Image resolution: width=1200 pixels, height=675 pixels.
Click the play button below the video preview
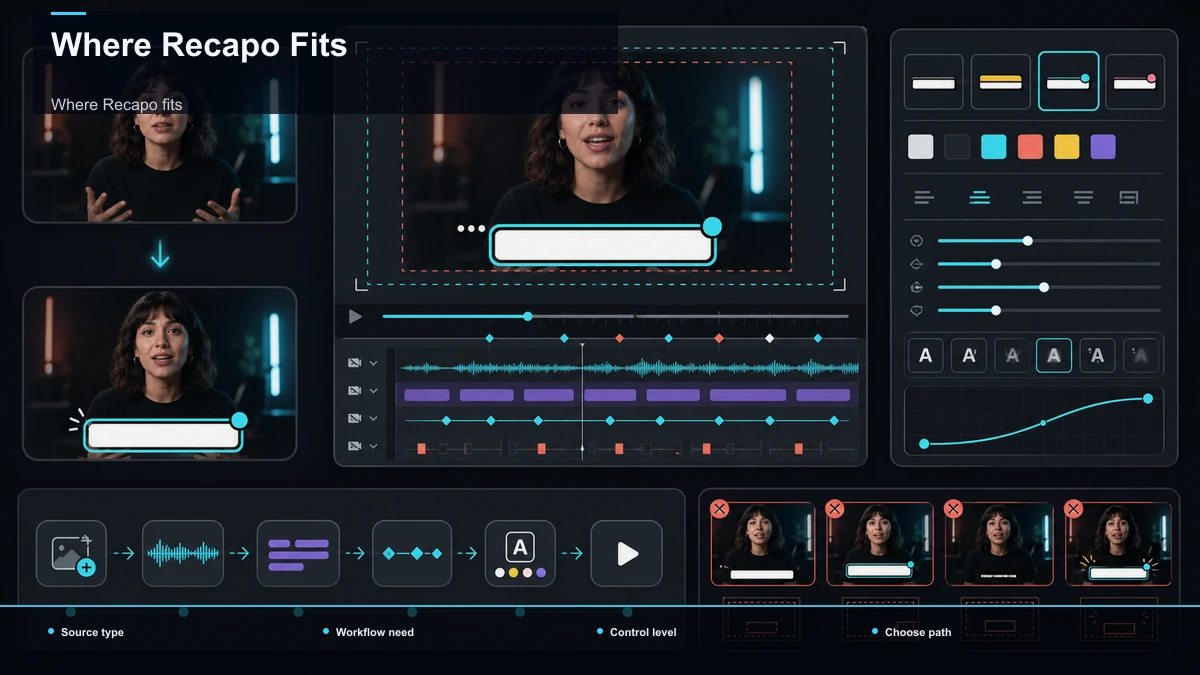click(355, 317)
